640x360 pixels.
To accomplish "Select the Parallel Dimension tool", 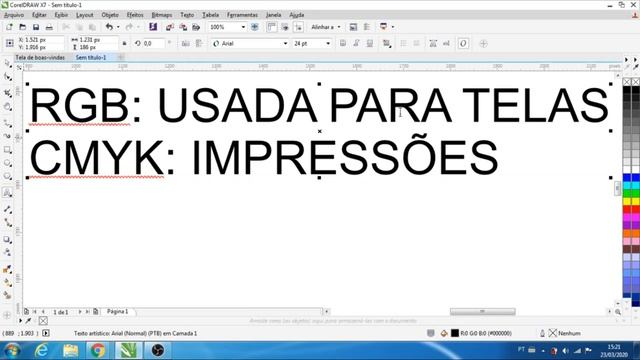I will click(8, 209).
